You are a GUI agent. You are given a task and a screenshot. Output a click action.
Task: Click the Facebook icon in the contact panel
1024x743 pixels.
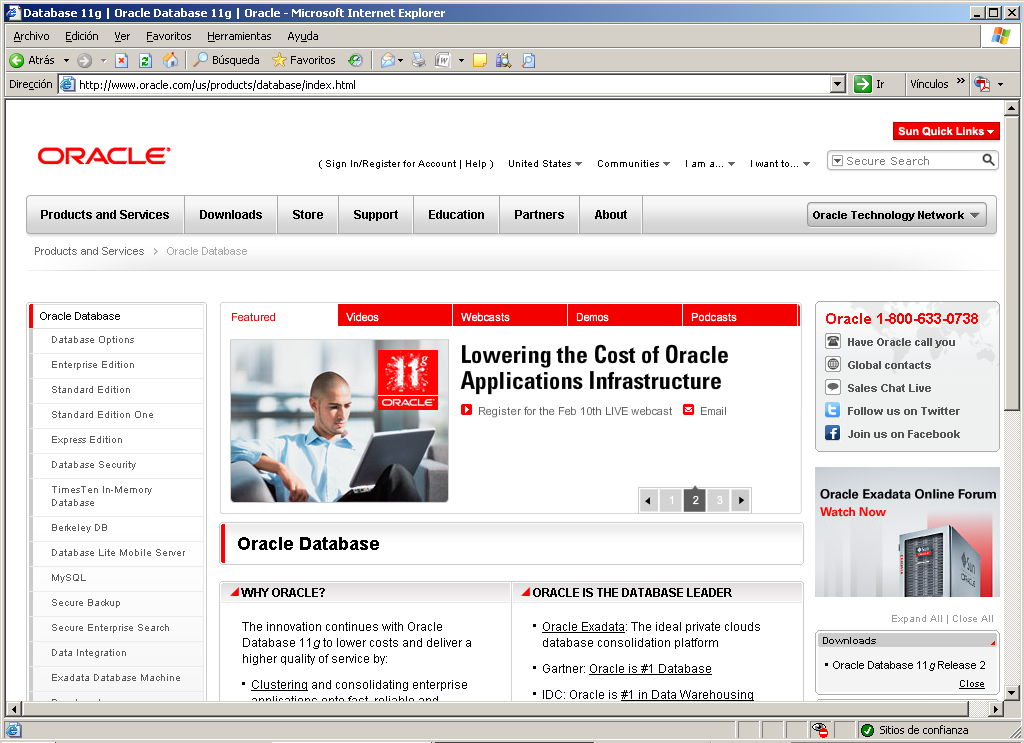[832, 434]
